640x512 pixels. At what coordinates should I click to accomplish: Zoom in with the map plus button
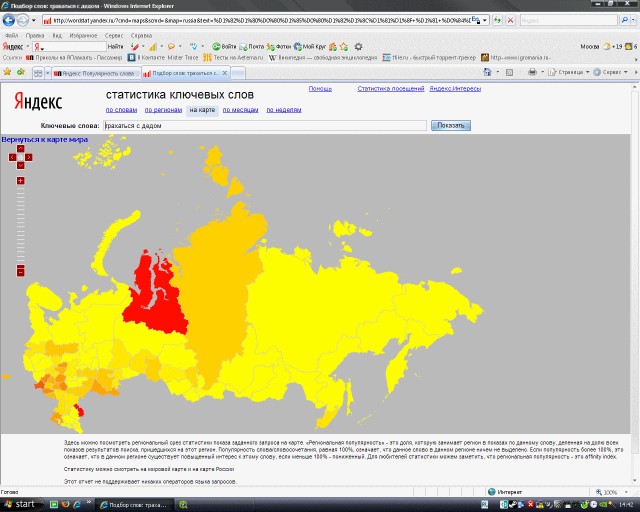(x=20, y=180)
